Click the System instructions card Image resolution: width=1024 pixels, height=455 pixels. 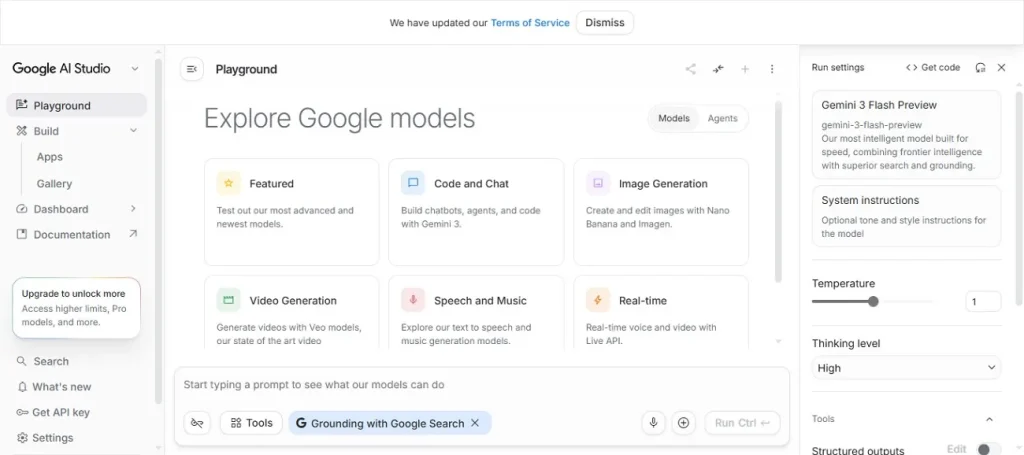pyautogui.click(x=906, y=216)
